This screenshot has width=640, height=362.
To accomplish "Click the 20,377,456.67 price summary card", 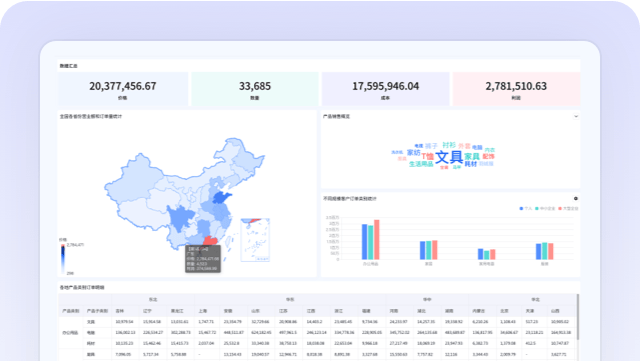I will click(123, 89).
